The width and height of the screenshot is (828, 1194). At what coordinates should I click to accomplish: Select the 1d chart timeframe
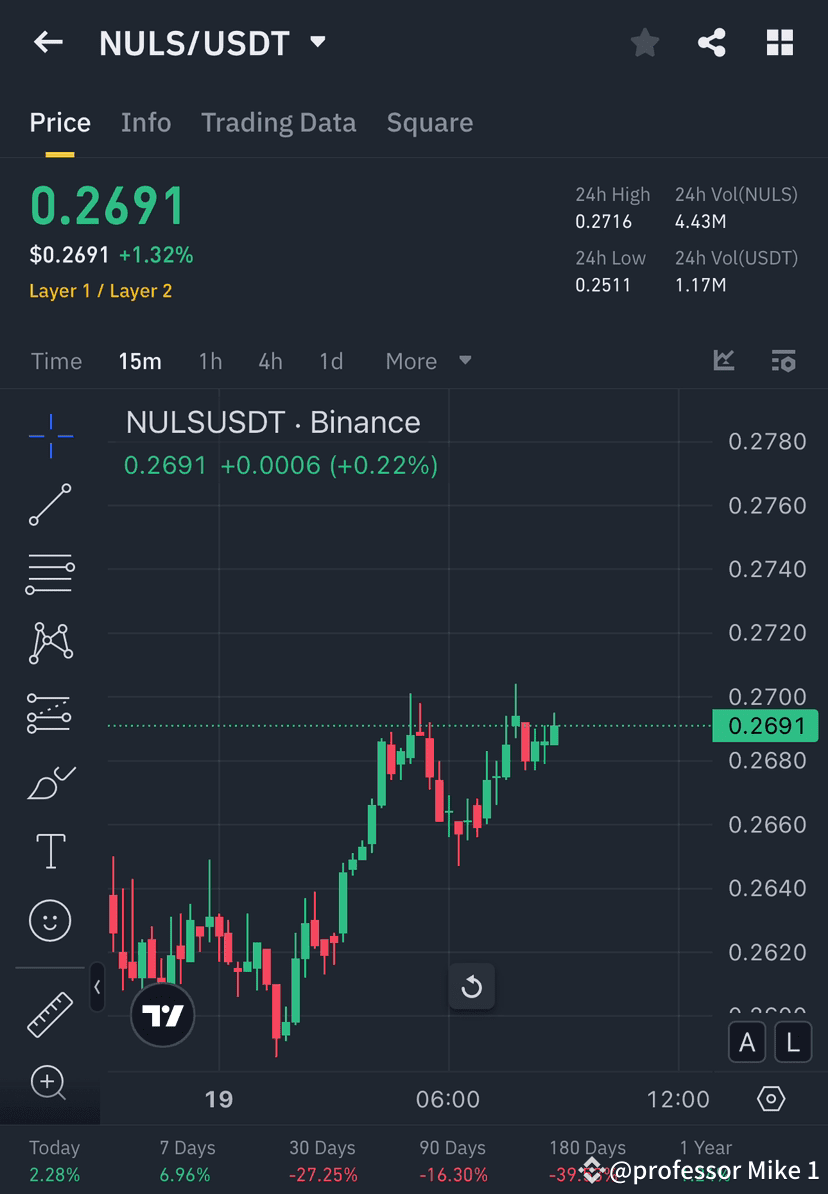pos(331,361)
